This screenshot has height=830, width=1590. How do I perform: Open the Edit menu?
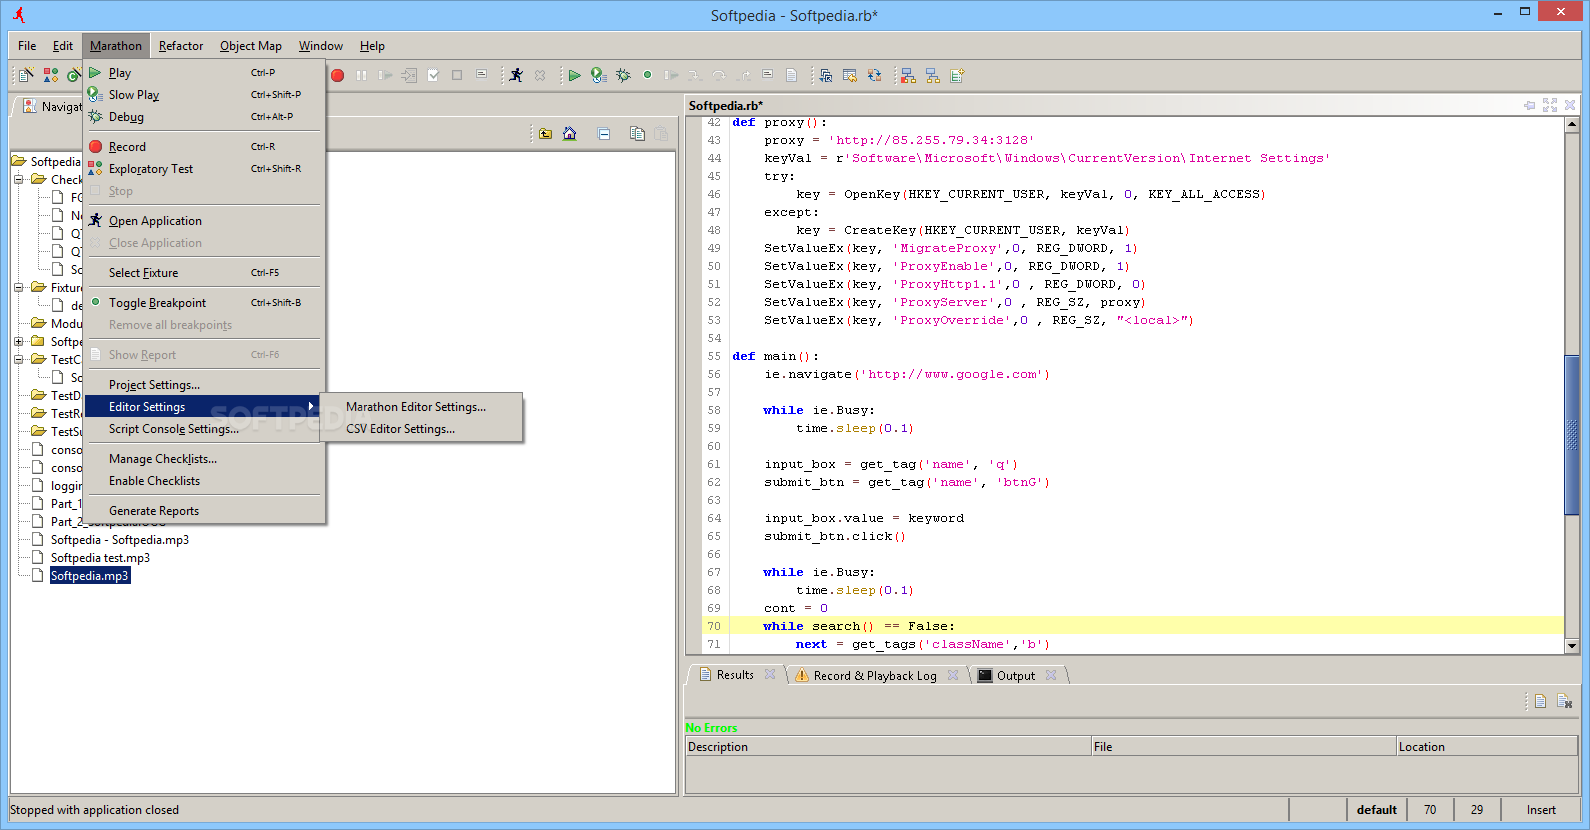[63, 45]
